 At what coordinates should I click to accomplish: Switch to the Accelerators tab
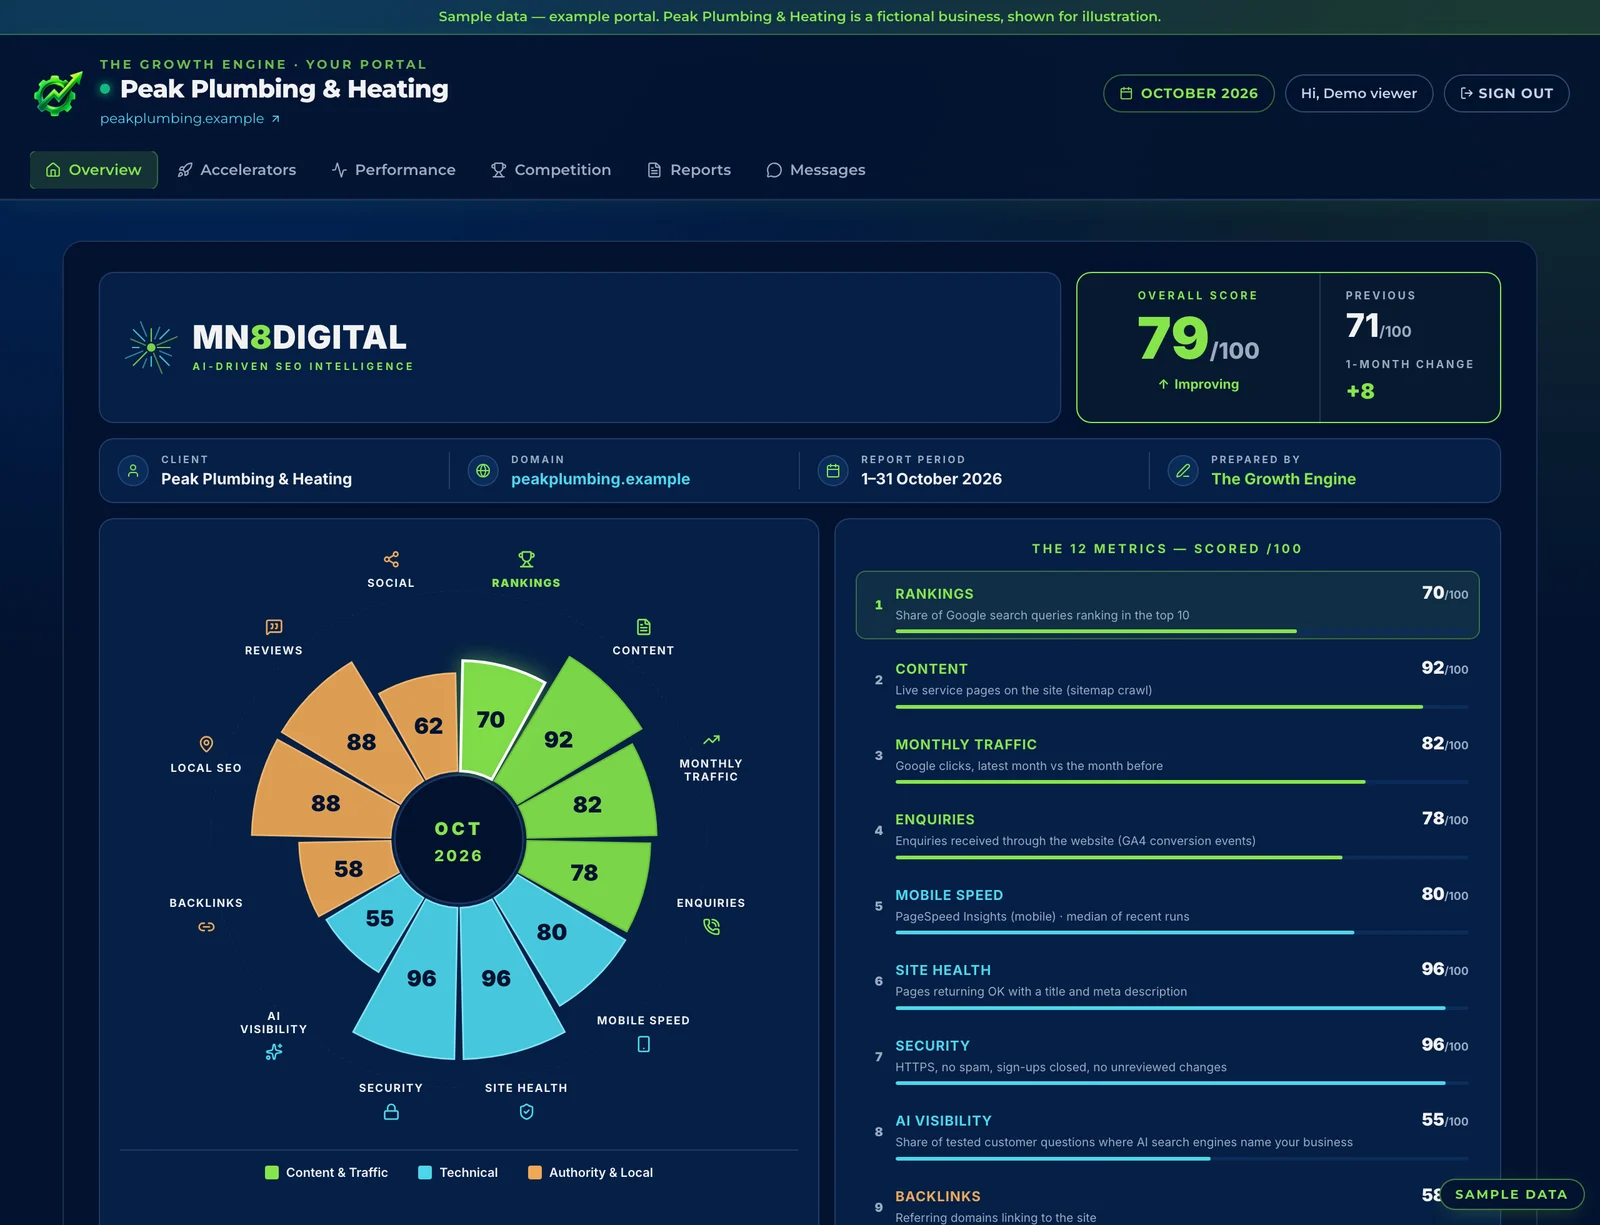point(237,170)
